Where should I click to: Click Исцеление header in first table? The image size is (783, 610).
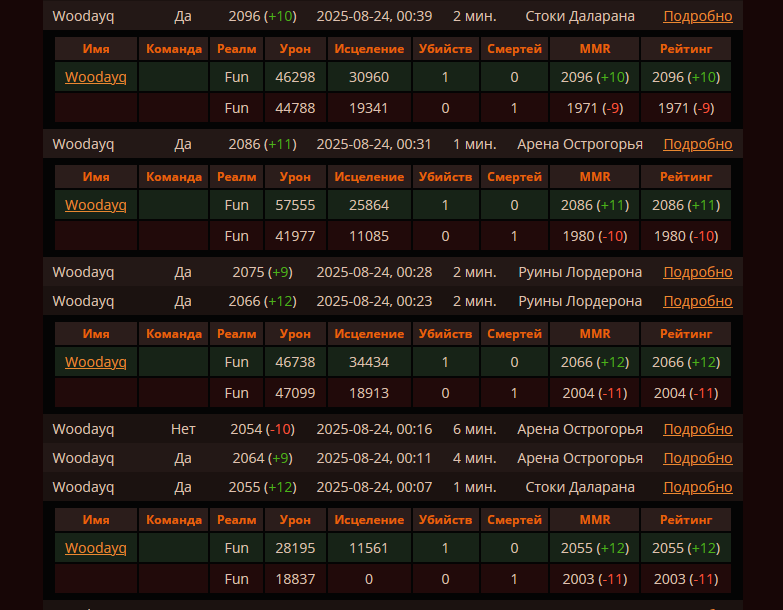[369, 49]
